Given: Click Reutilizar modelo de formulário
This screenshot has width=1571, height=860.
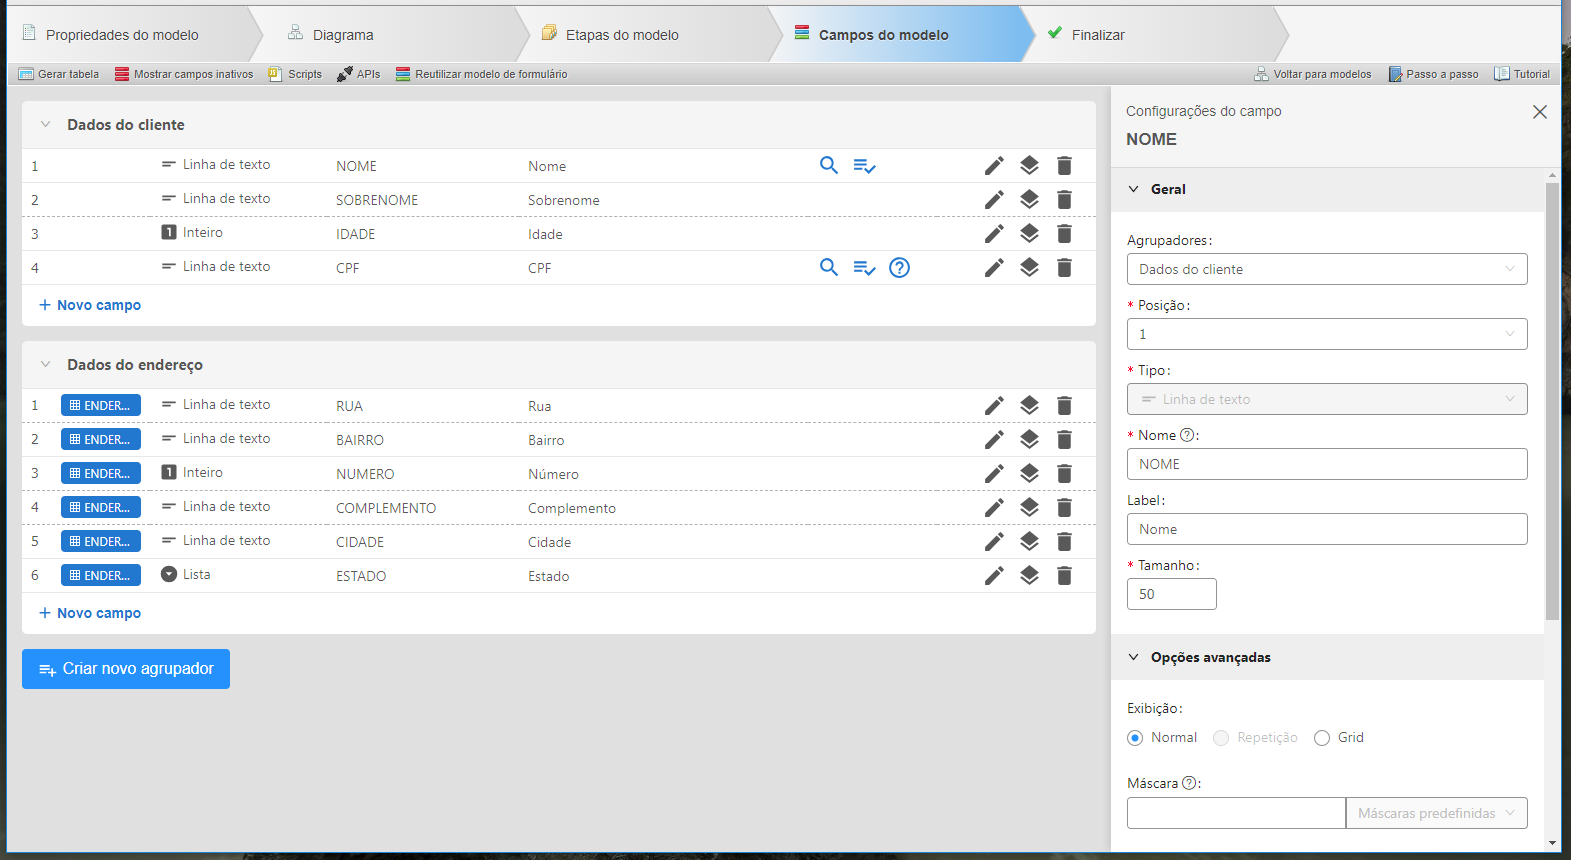Looking at the screenshot, I should coord(481,74).
